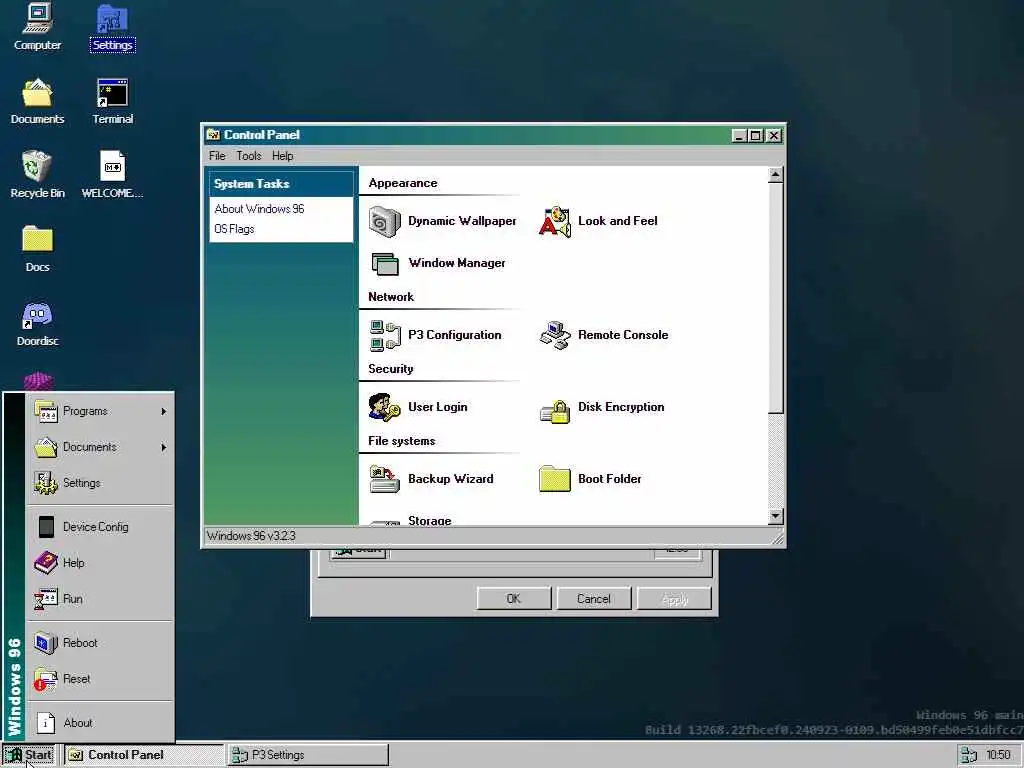1024x768 pixels.
Task: Open Disk Encryption padlock icon
Action: pyautogui.click(x=554, y=411)
